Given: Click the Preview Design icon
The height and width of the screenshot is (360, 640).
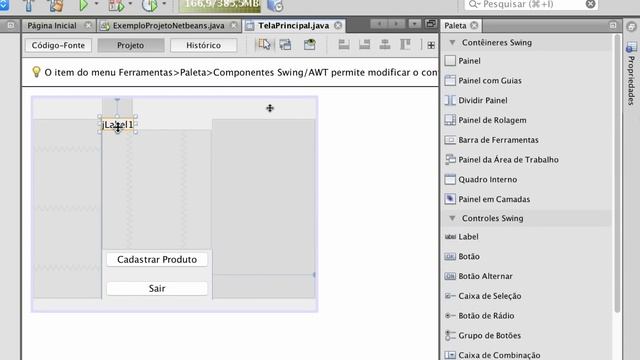Looking at the screenshot, I should (x=309, y=44).
